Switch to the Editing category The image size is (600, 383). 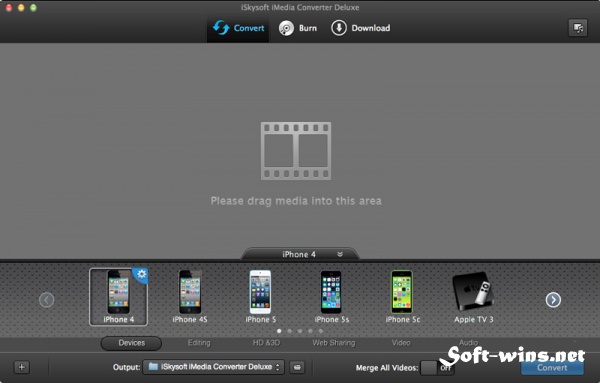[x=199, y=343]
